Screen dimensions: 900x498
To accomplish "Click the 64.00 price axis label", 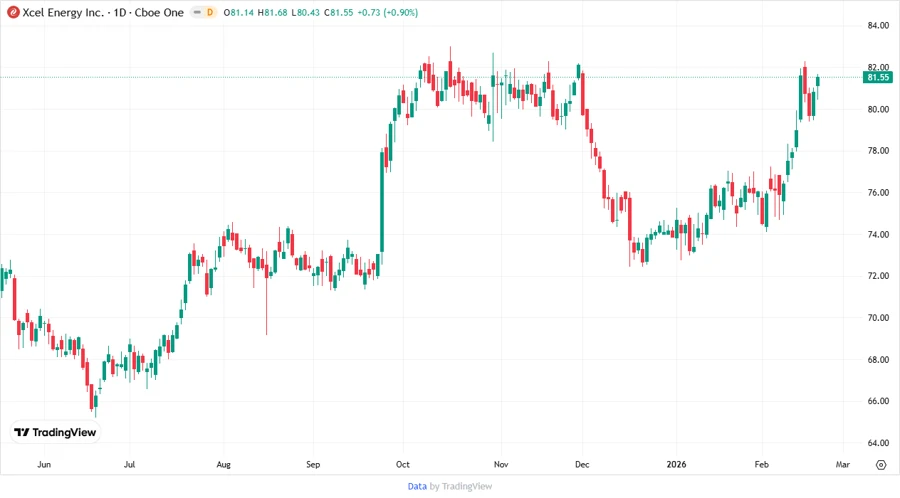I will tap(878, 443).
